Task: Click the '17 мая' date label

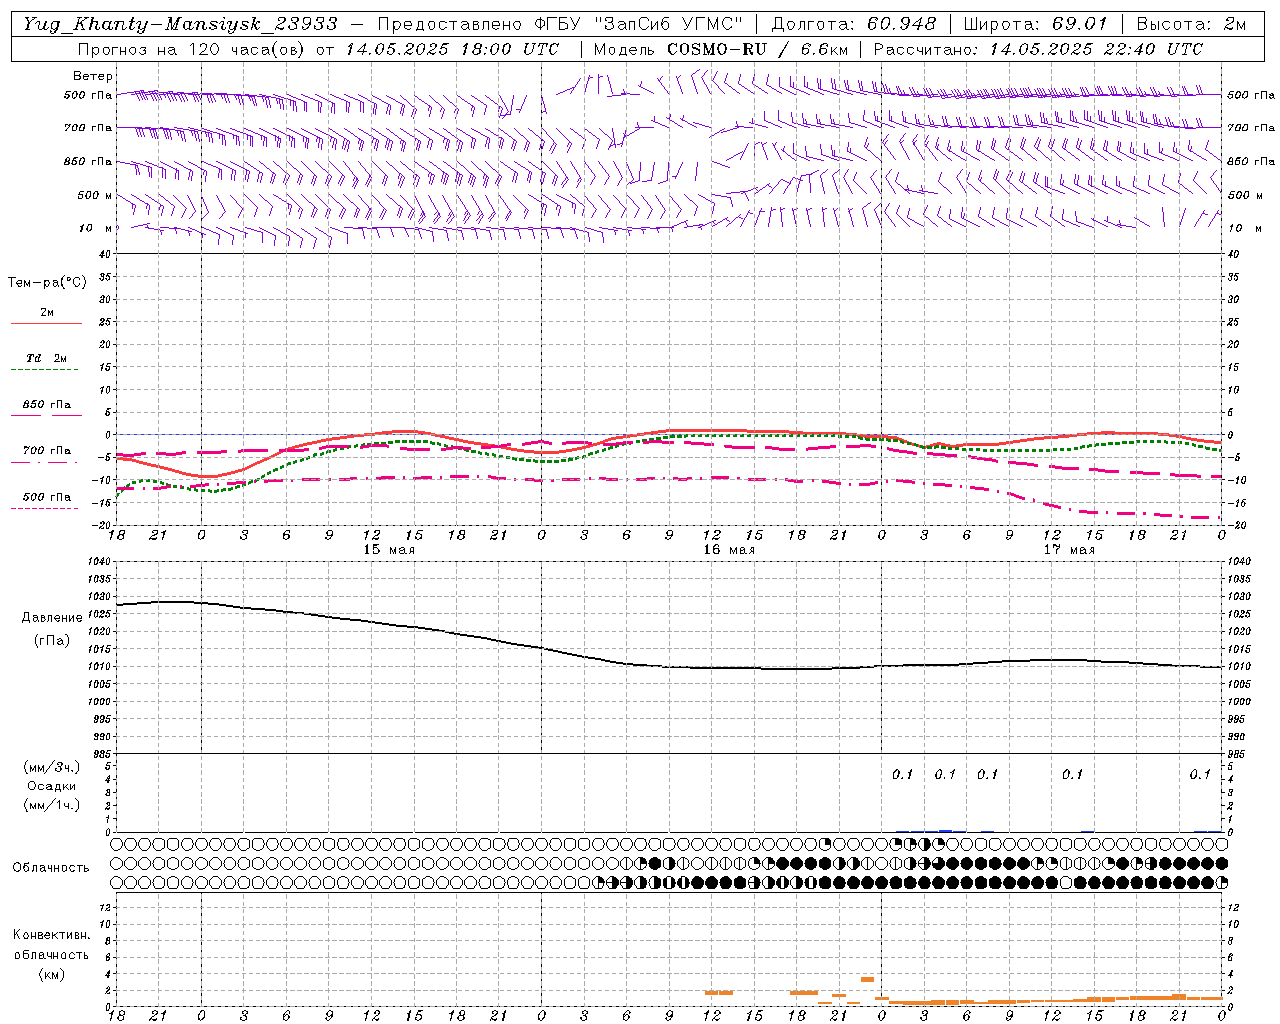Action: pyautogui.click(x=1069, y=550)
